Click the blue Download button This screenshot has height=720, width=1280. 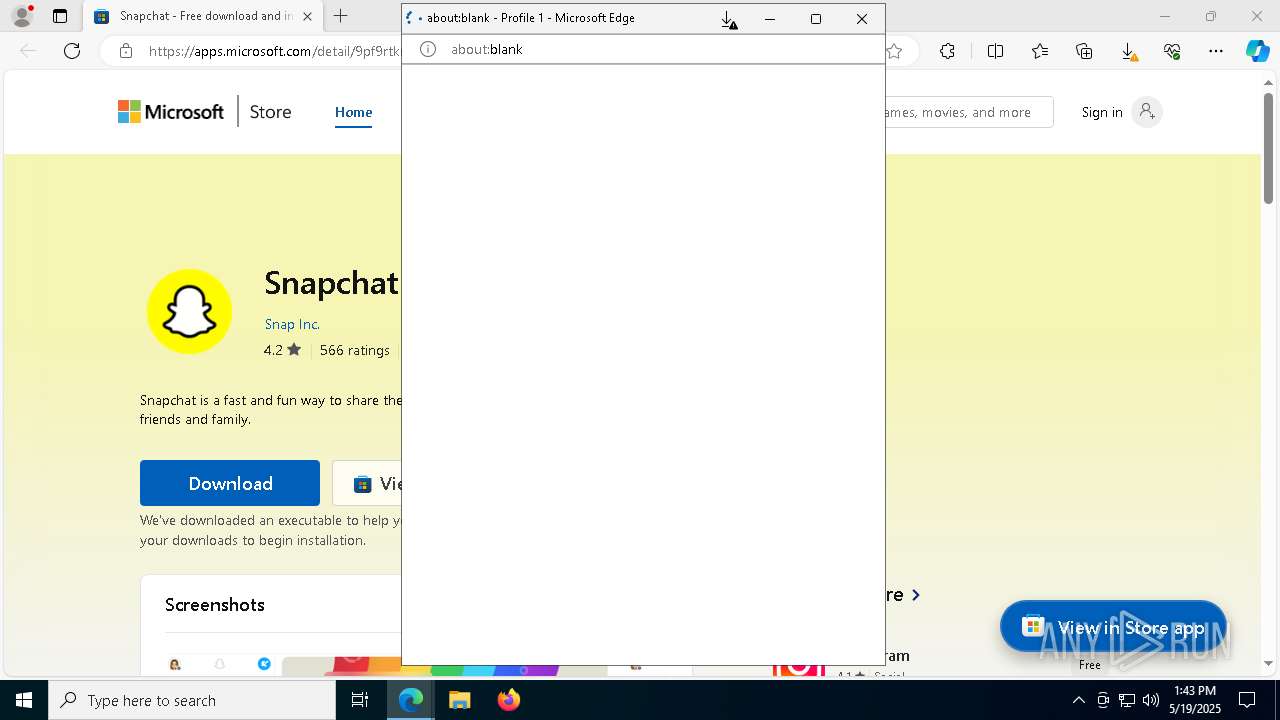pyautogui.click(x=230, y=483)
